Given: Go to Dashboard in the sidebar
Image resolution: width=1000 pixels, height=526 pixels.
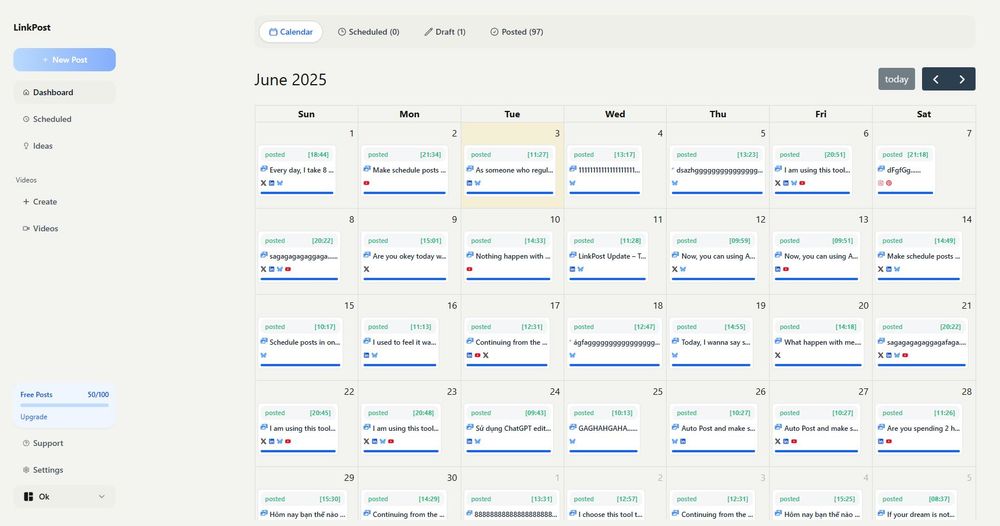Looking at the screenshot, I should click(x=64, y=92).
